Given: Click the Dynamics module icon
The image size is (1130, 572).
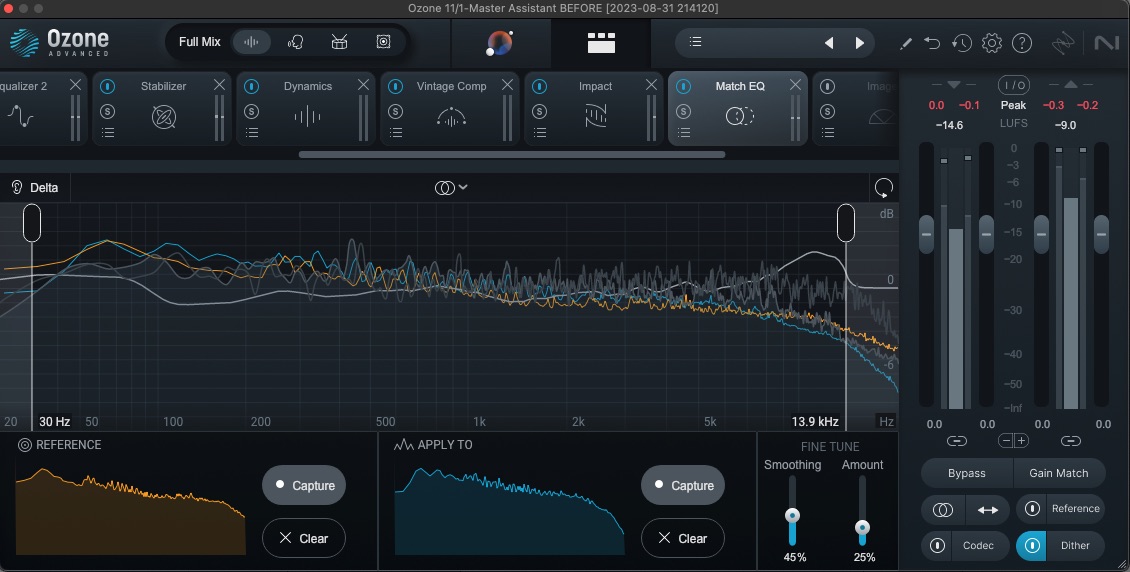Looking at the screenshot, I should point(308,117).
